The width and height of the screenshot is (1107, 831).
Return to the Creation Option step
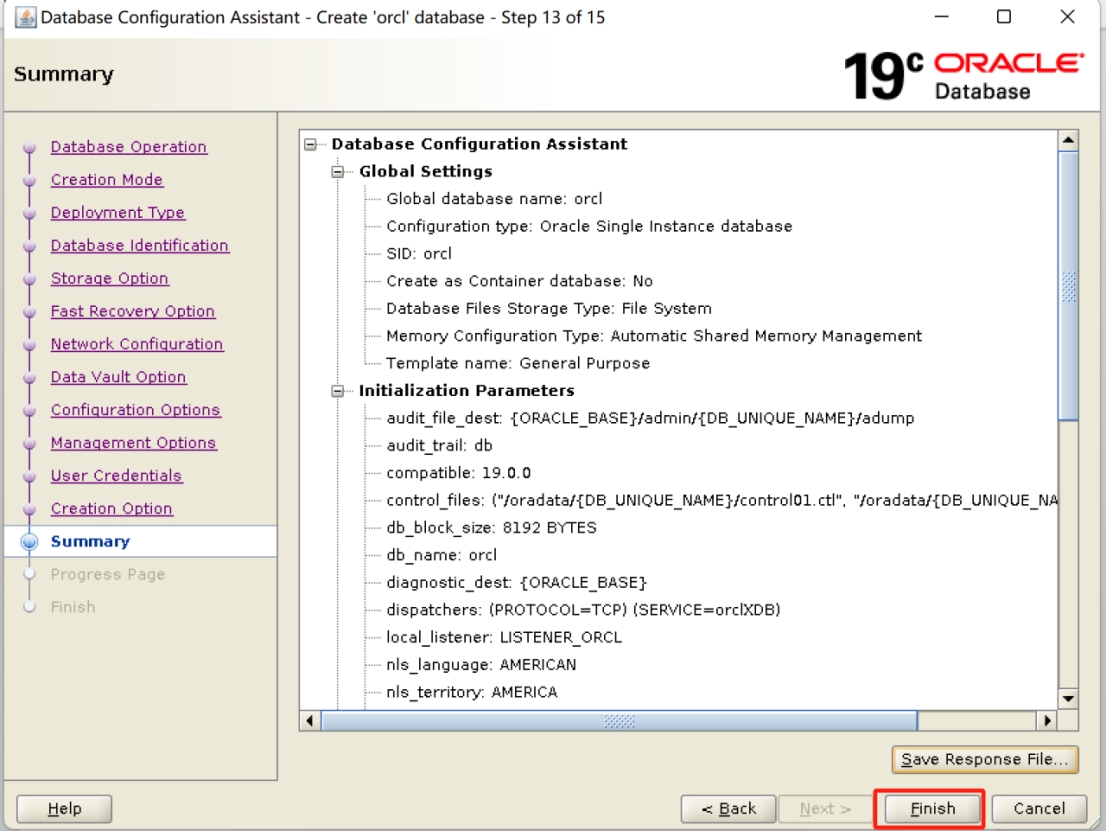point(112,508)
